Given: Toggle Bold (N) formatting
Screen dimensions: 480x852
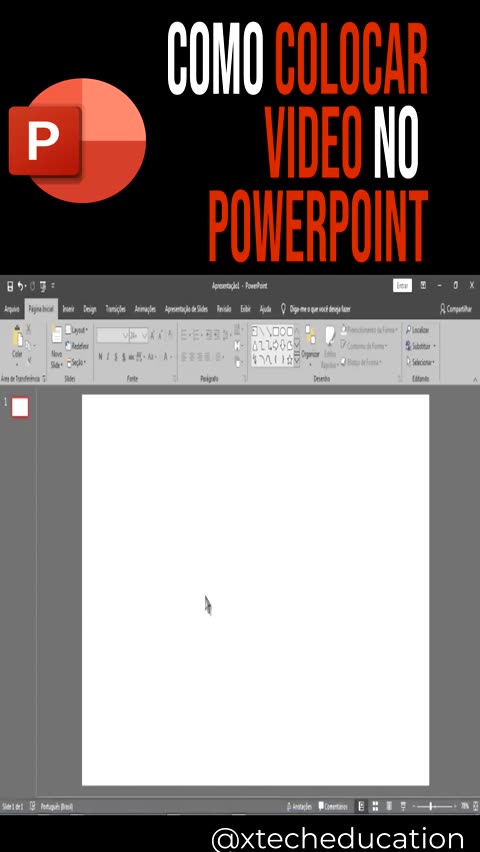Looking at the screenshot, I should click(x=100, y=357).
